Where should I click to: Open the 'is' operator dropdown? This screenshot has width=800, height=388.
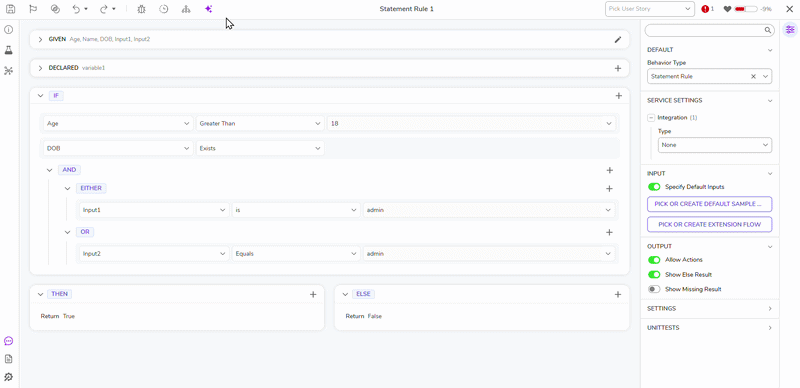(x=296, y=210)
